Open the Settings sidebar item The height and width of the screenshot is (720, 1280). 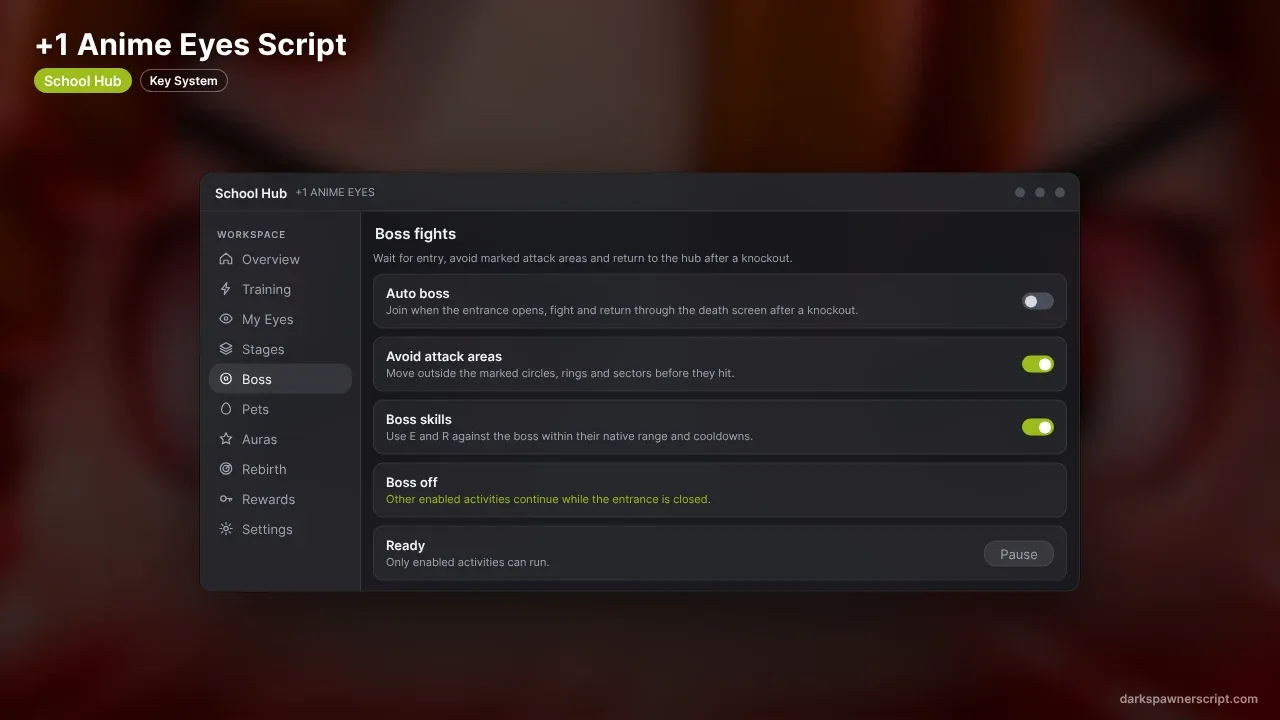pos(280,529)
